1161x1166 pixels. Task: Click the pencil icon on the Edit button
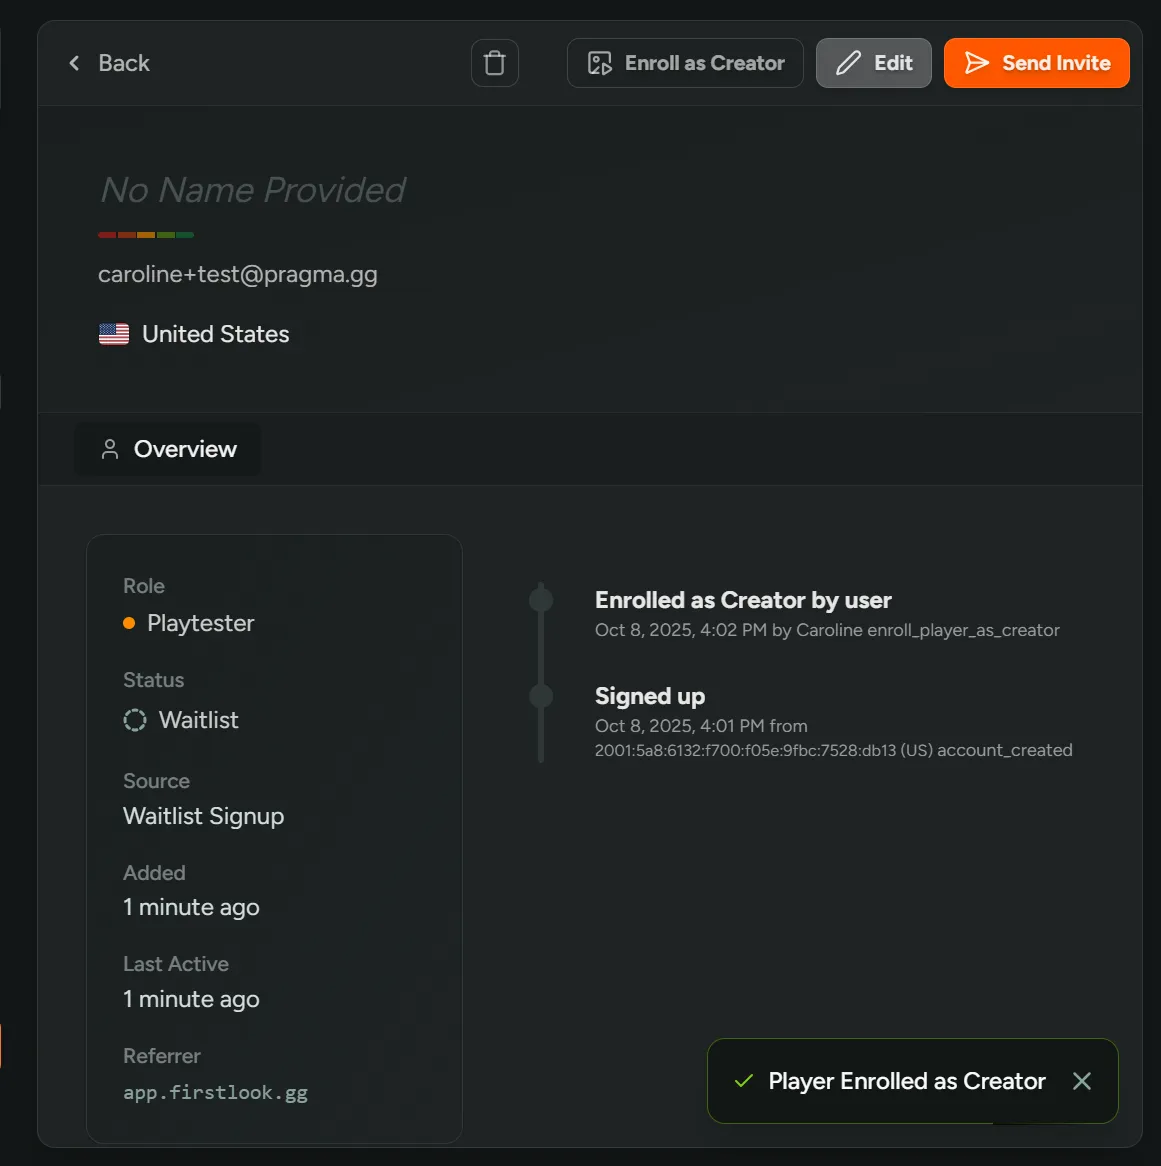tap(846, 62)
